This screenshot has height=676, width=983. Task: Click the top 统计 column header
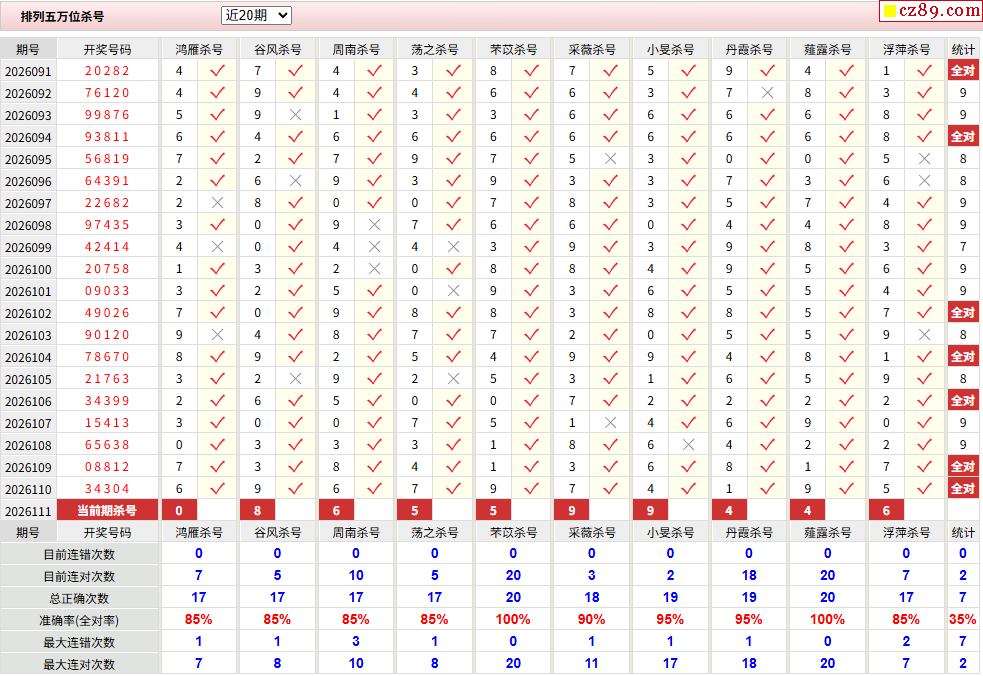[963, 50]
